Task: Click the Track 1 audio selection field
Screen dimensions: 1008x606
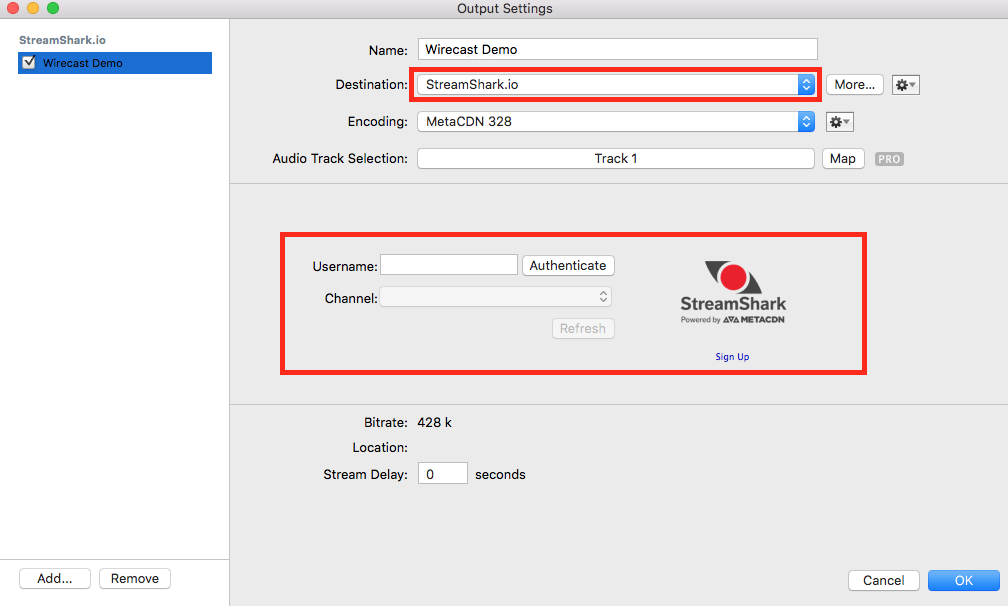Action: point(616,159)
